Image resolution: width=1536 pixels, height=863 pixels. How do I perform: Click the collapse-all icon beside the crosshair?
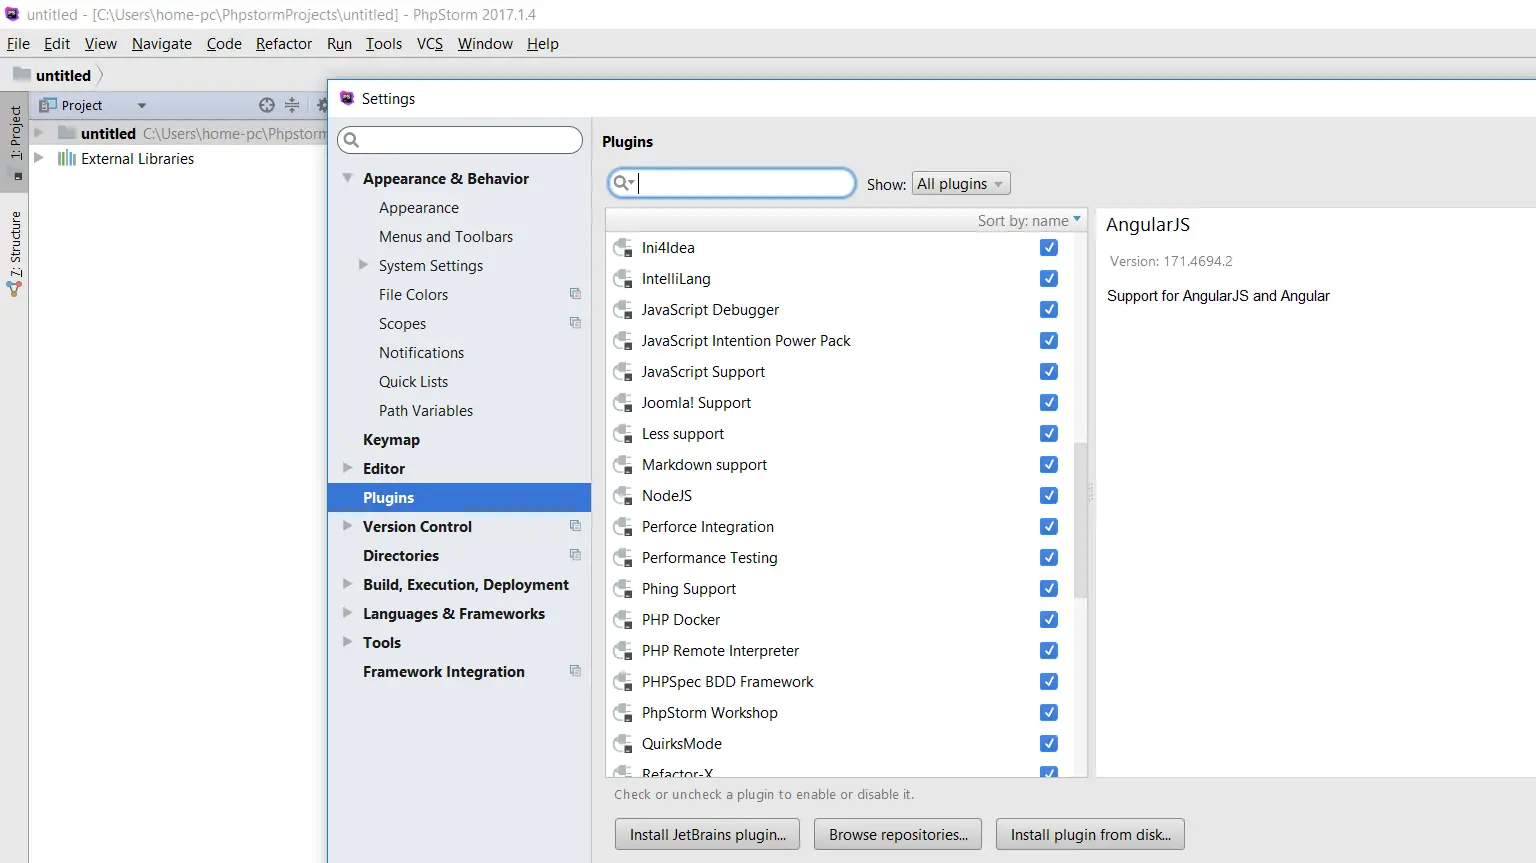click(x=292, y=104)
